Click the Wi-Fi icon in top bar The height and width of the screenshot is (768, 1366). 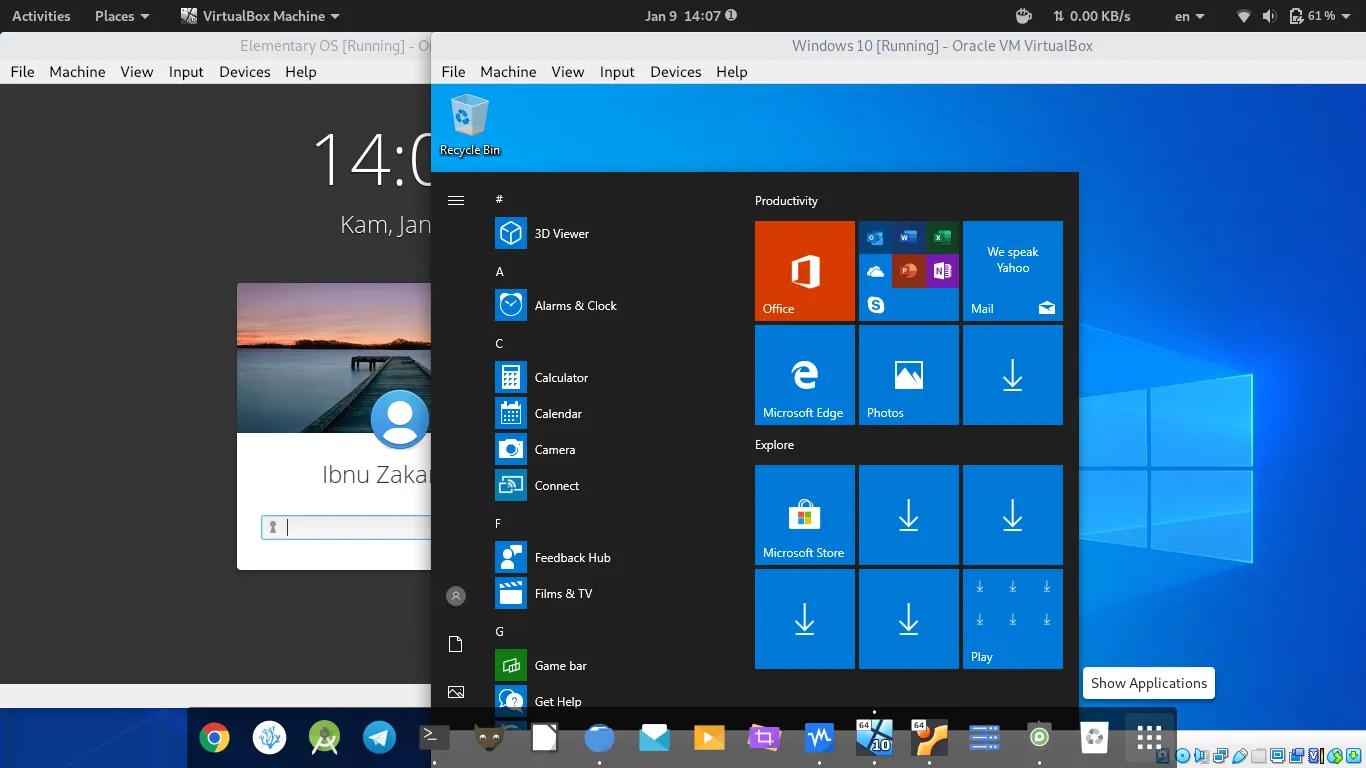coord(1244,16)
